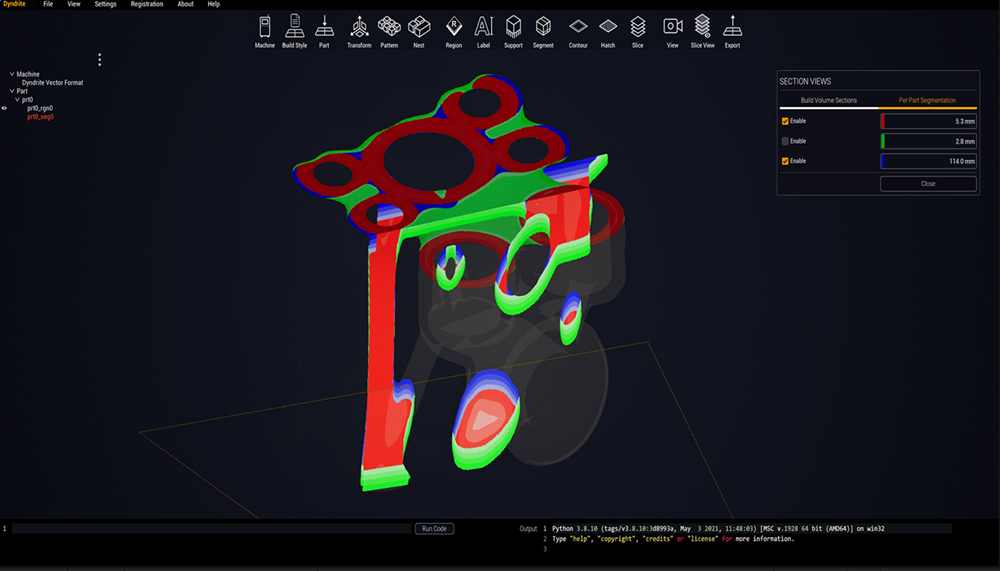Click the blue 114.0 mm value field
The height and width of the screenshot is (571, 1000).
930,161
